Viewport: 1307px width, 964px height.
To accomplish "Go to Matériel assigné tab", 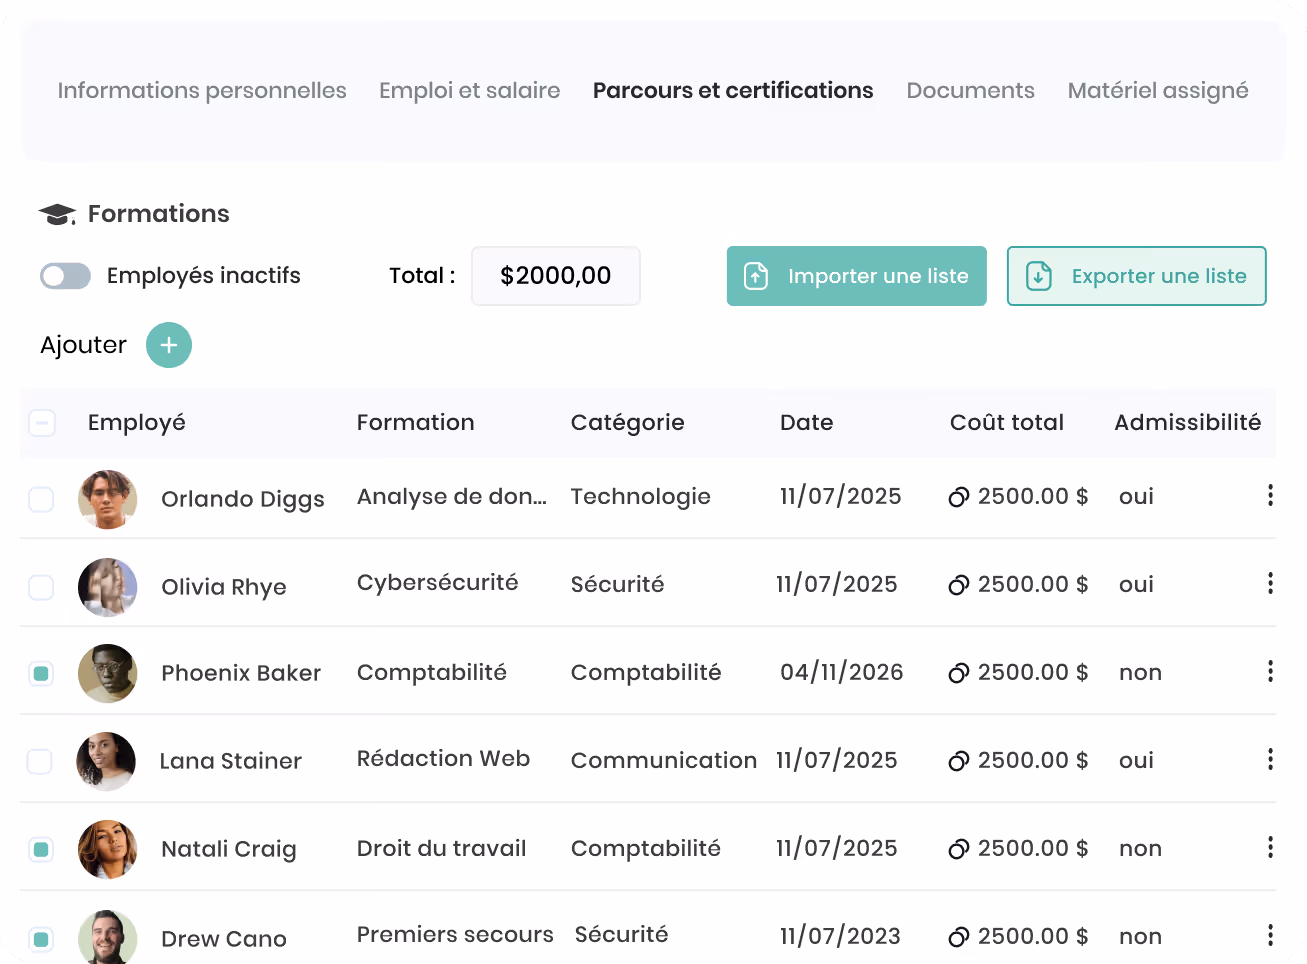I will tap(1158, 90).
